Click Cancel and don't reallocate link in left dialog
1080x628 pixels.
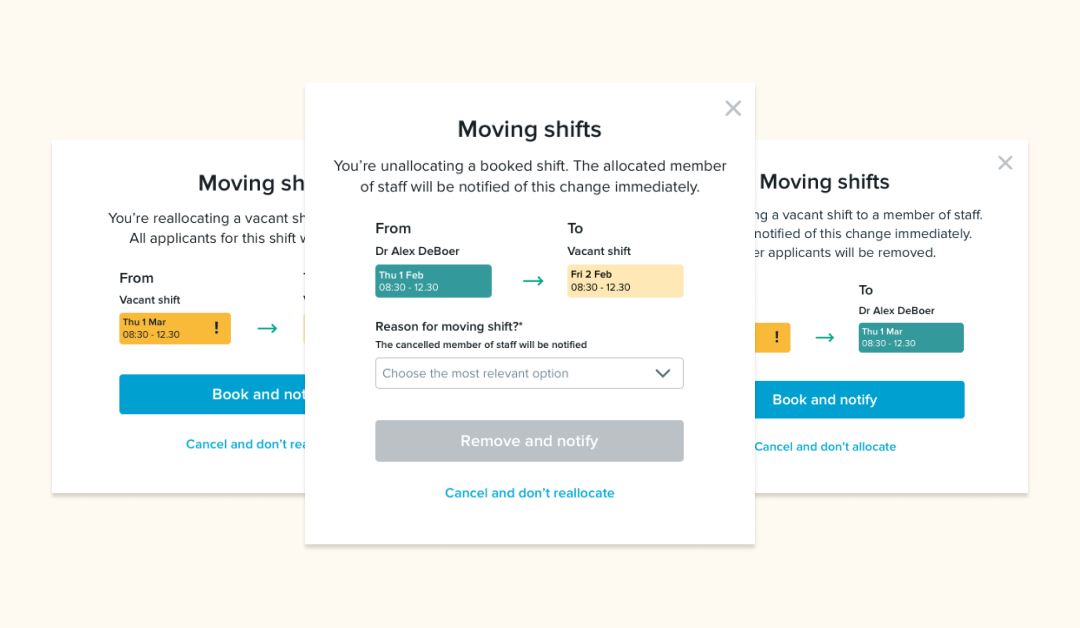point(245,444)
